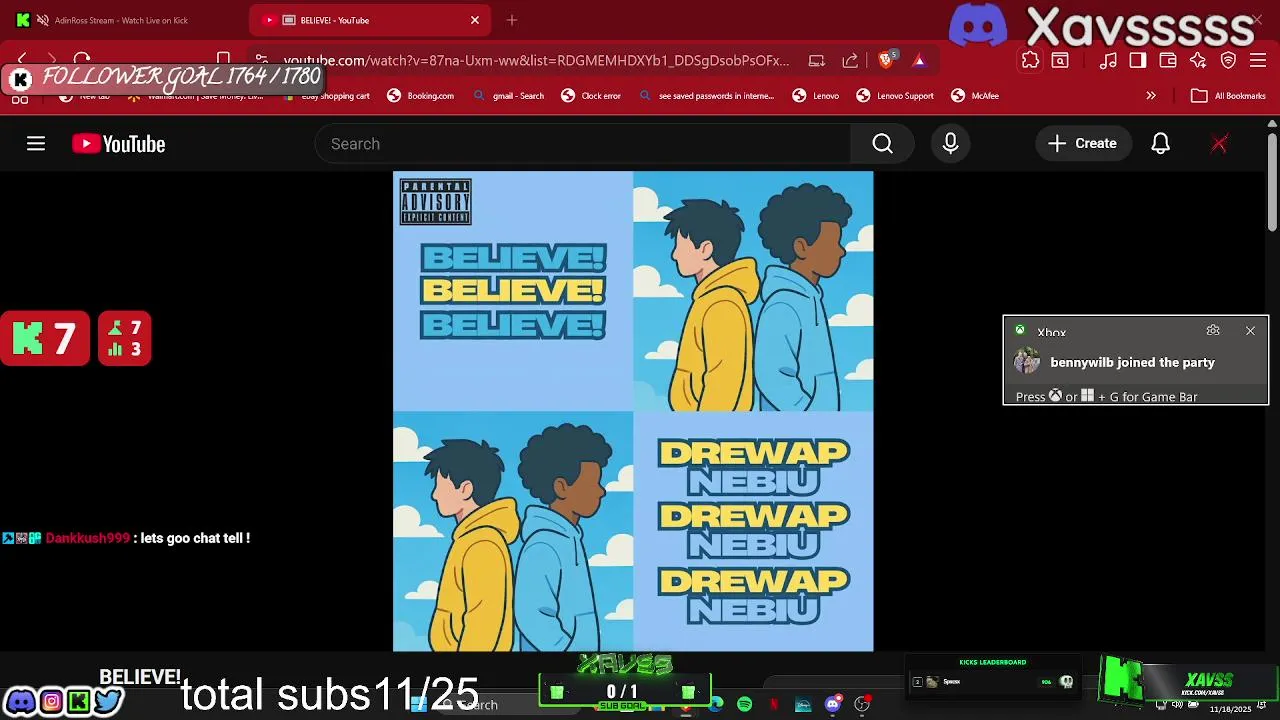Open the YouTube account avatar menu
The image size is (1280, 720).
click(x=1219, y=144)
